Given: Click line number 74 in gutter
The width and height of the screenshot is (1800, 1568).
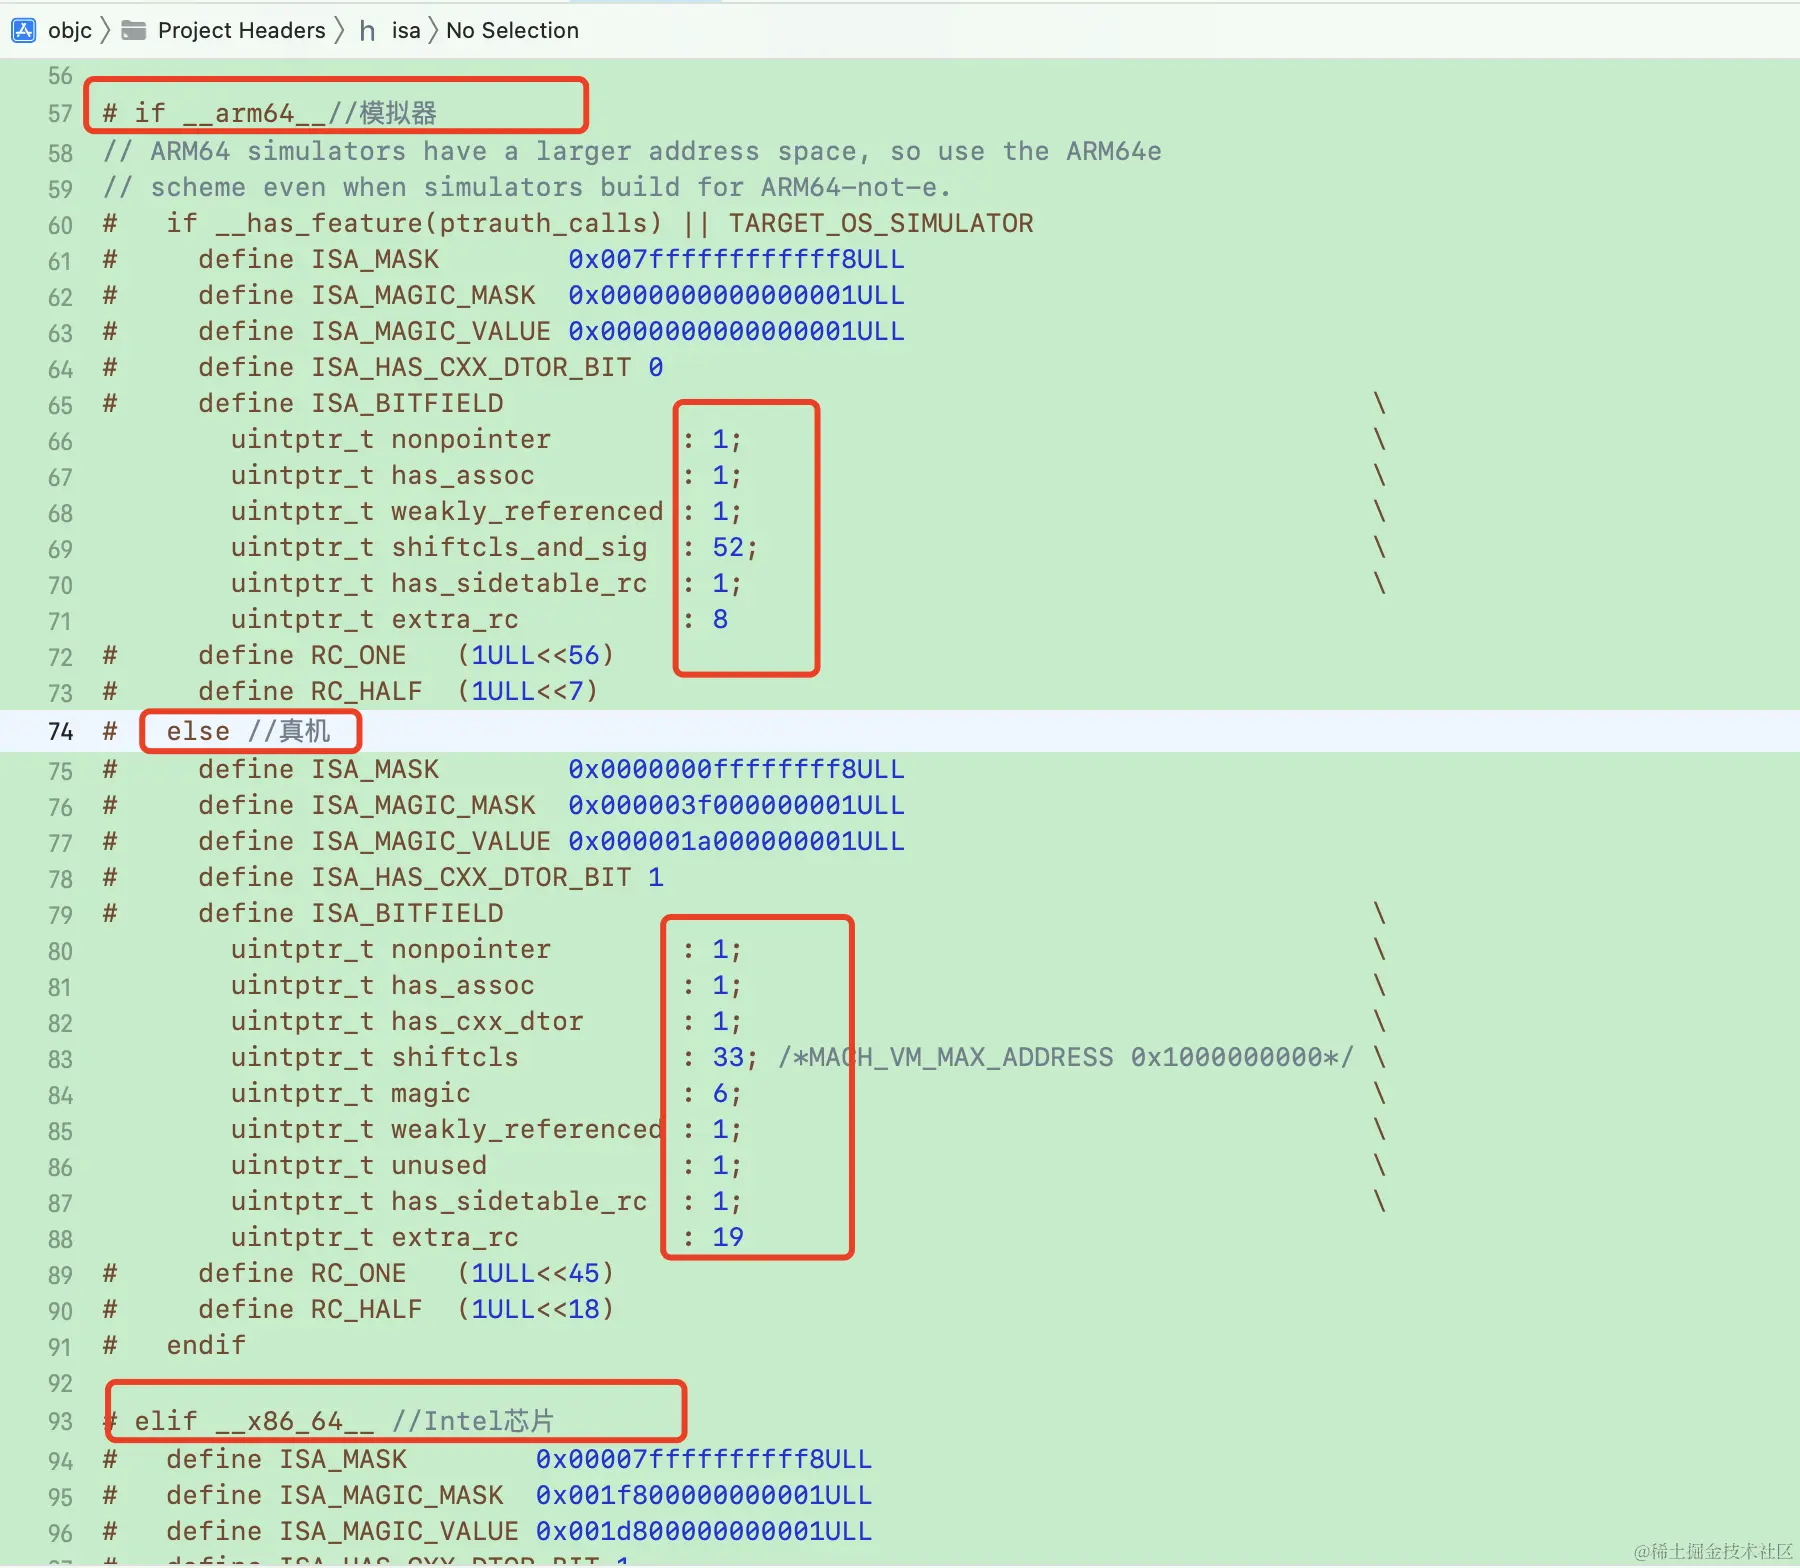Looking at the screenshot, I should (60, 732).
